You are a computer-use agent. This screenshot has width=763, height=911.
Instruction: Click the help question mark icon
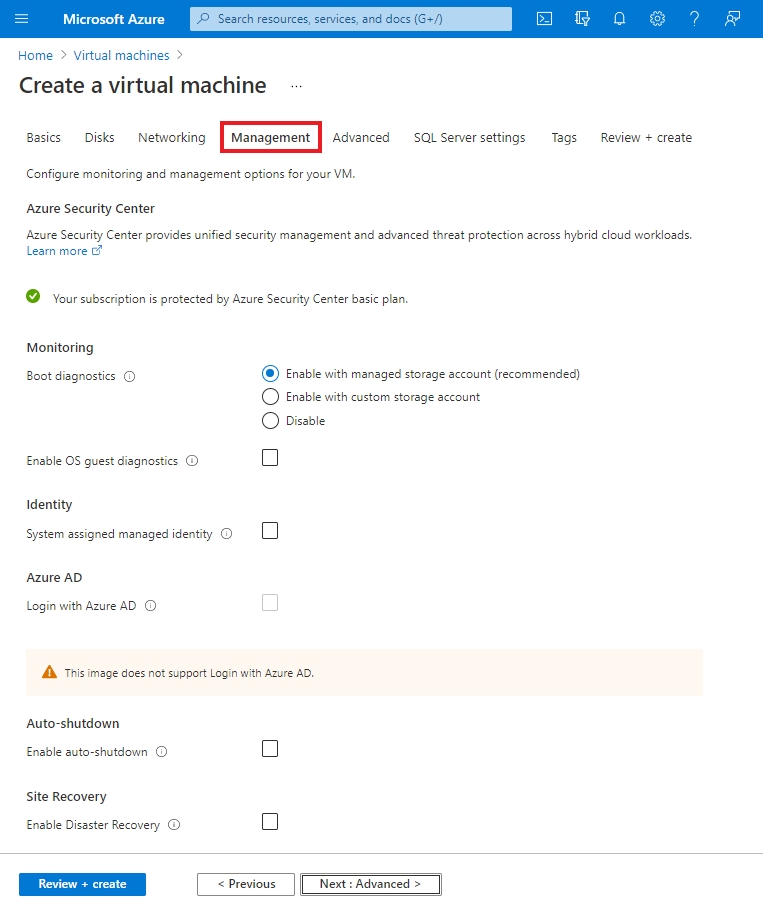click(x=694, y=19)
